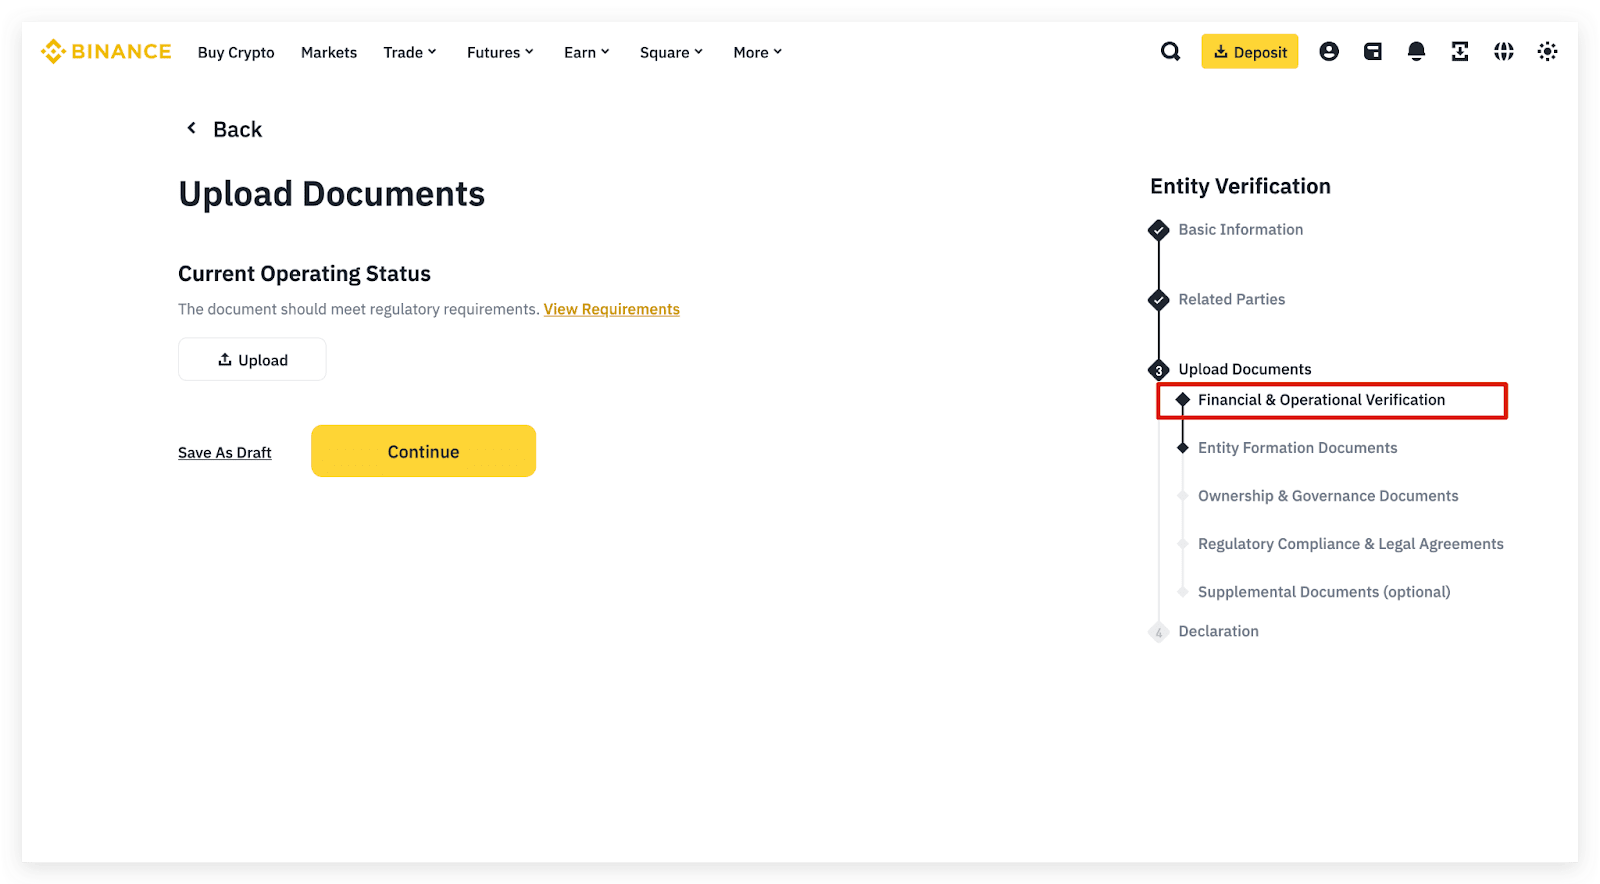Select Entity Formation Documents step
Image resolution: width=1600 pixels, height=884 pixels.
[1297, 448]
